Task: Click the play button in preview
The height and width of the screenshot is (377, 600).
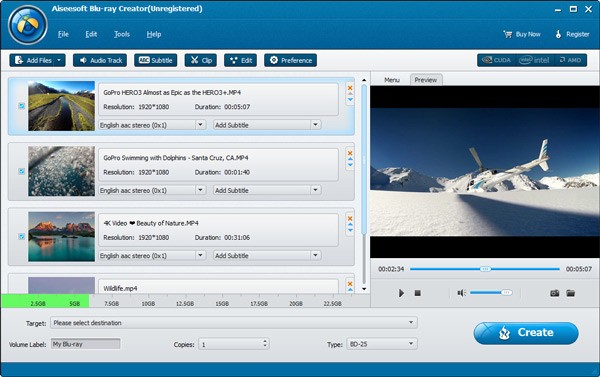Action: coord(401,293)
